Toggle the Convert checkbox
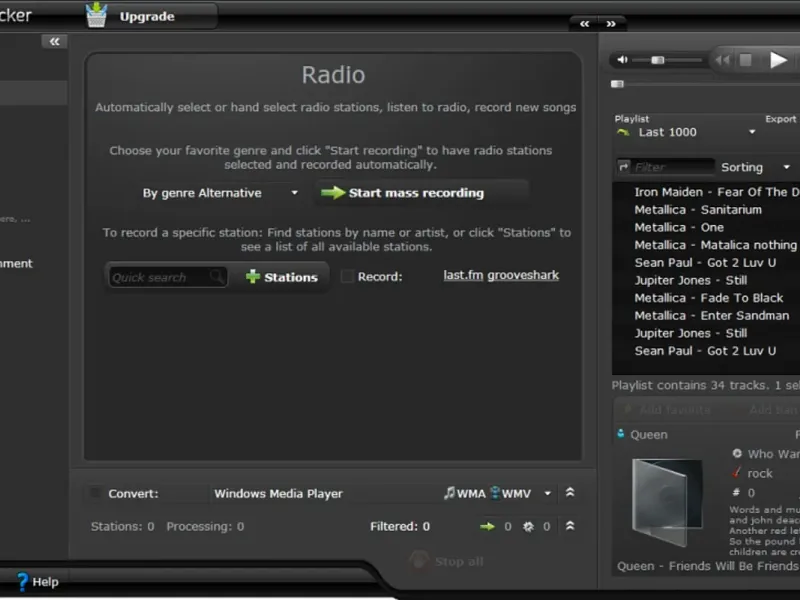This screenshot has width=800, height=600. 96,493
